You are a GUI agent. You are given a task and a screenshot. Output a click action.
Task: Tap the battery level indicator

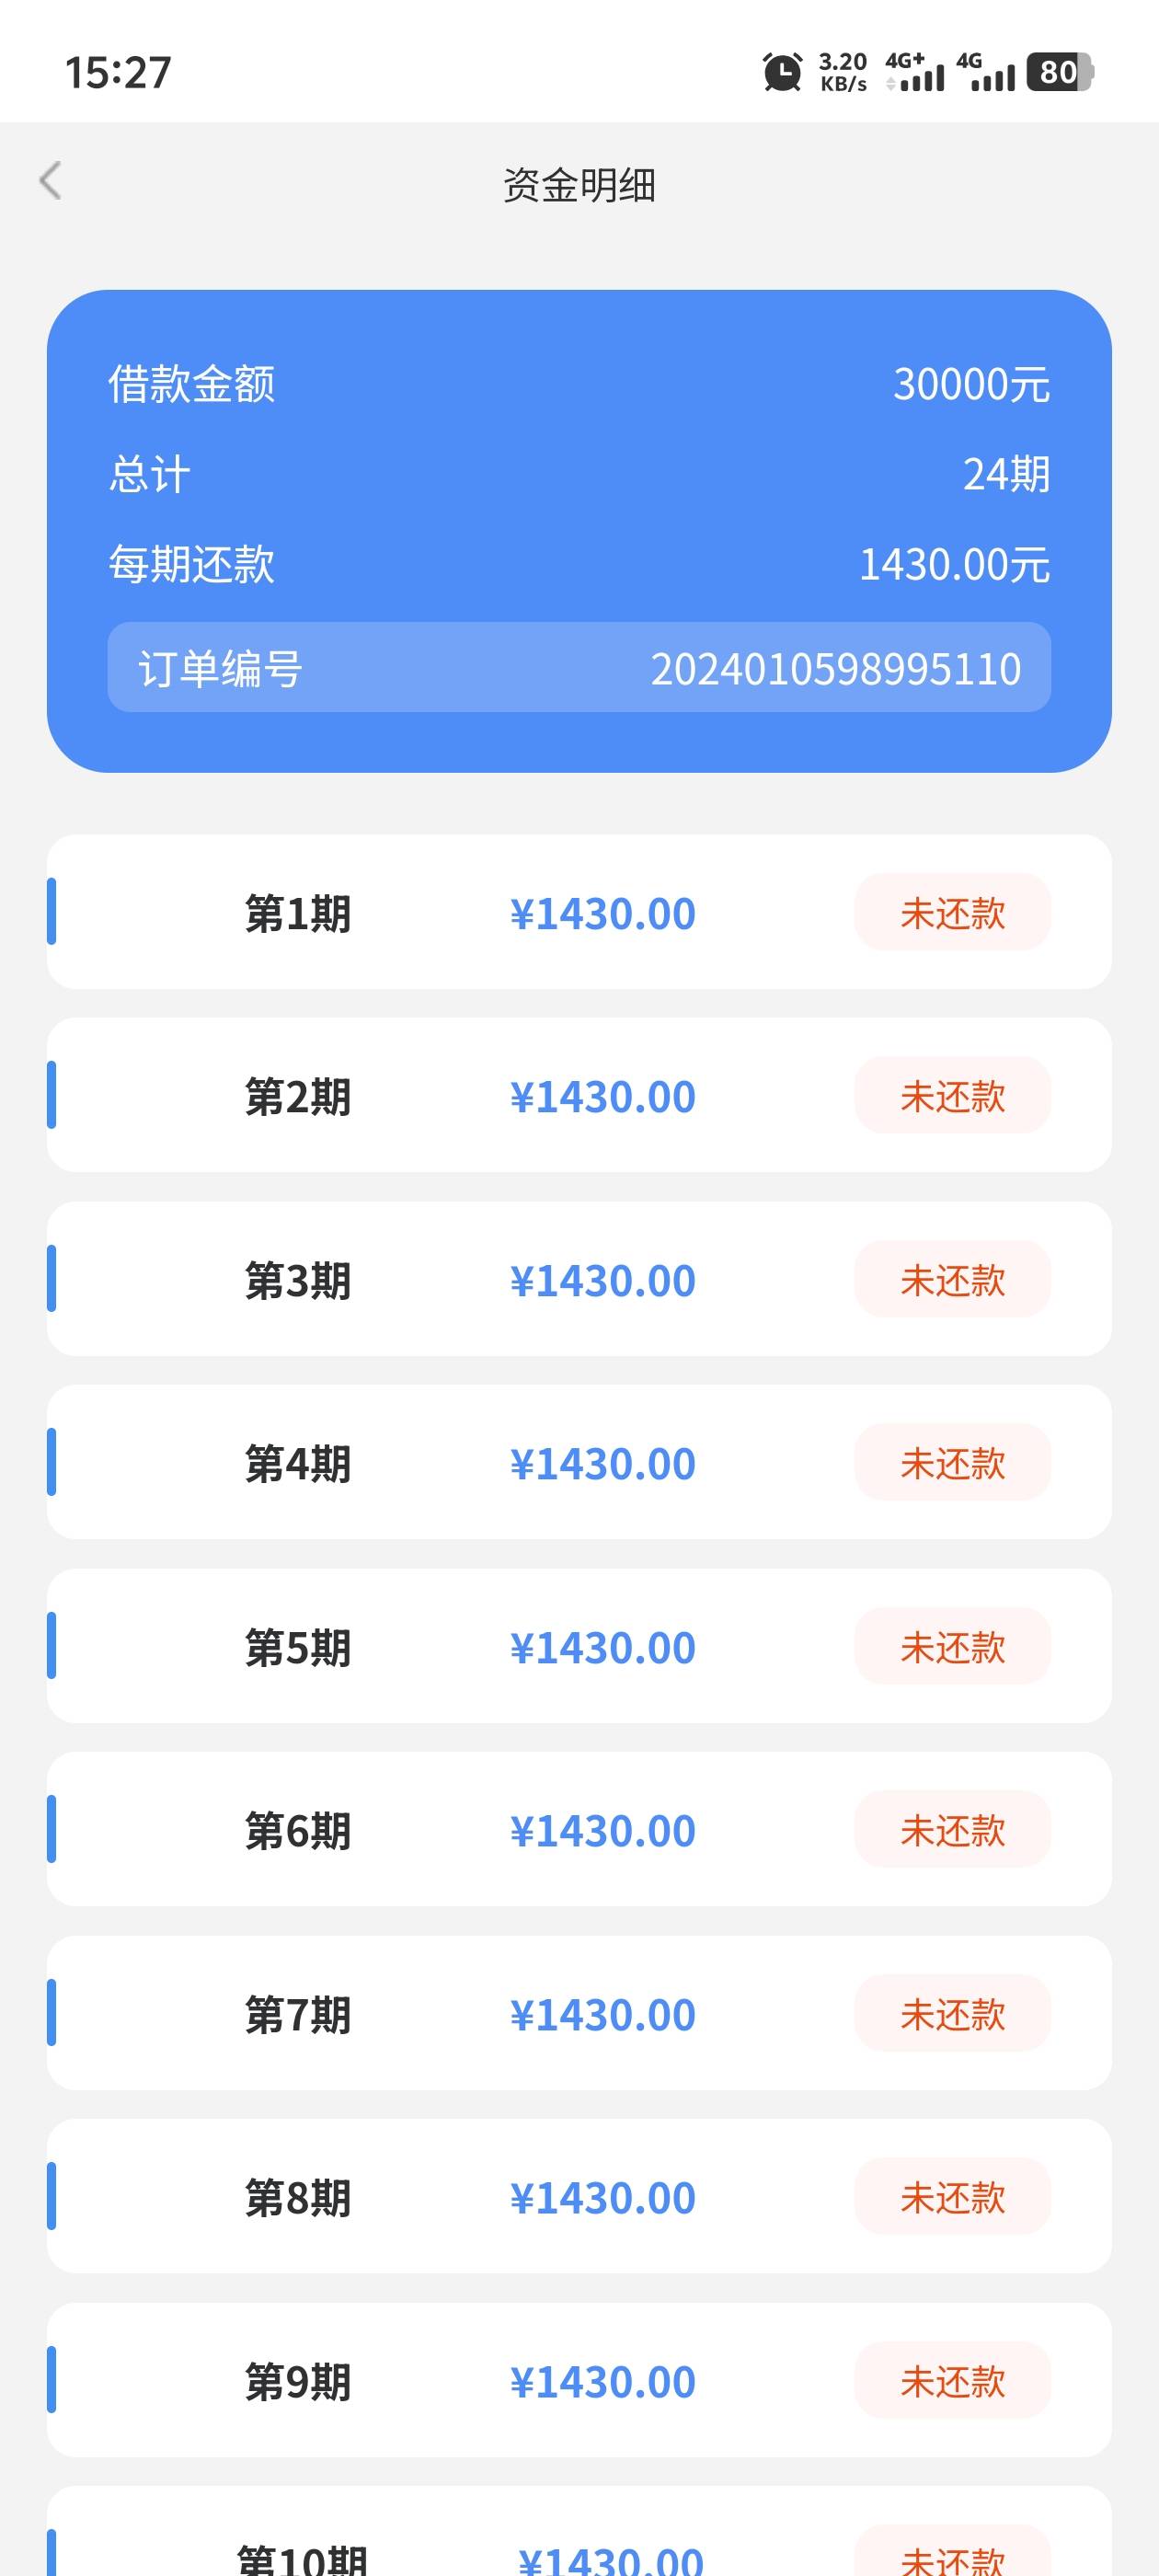1059,73
